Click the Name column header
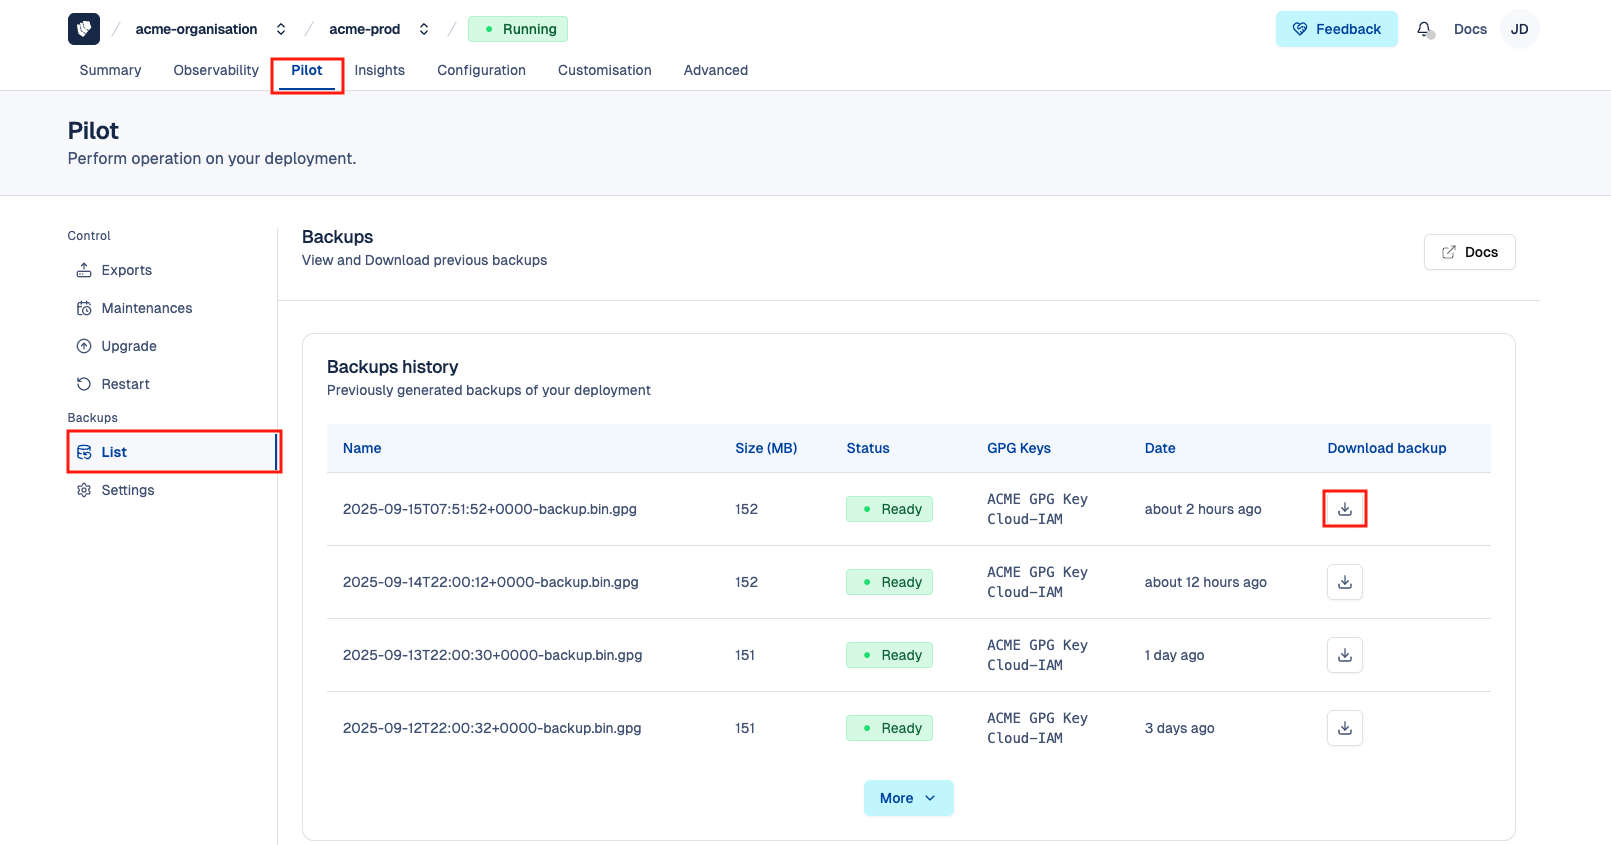The height and width of the screenshot is (845, 1611). click(362, 448)
